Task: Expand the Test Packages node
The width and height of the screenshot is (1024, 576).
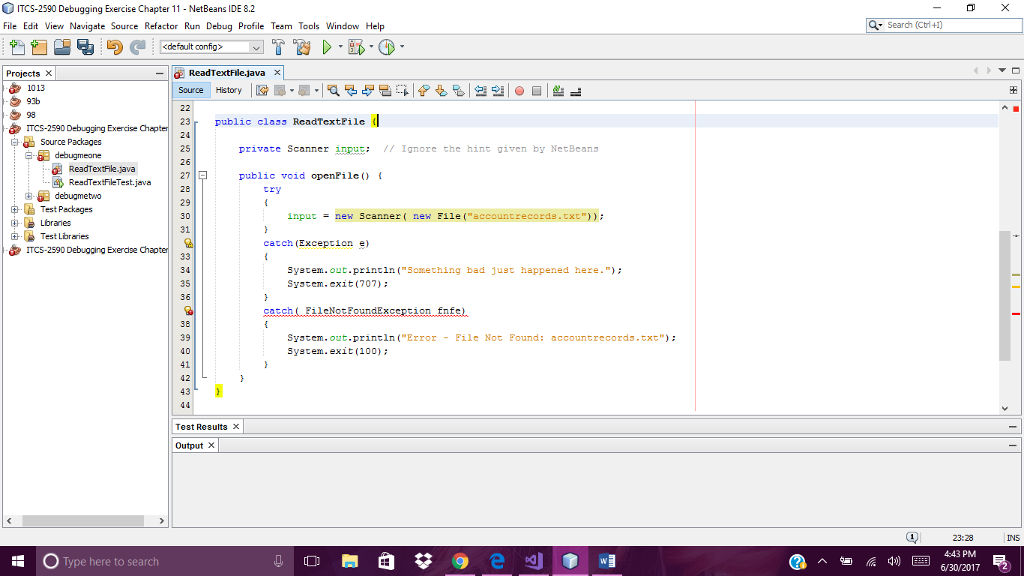Action: pos(14,209)
